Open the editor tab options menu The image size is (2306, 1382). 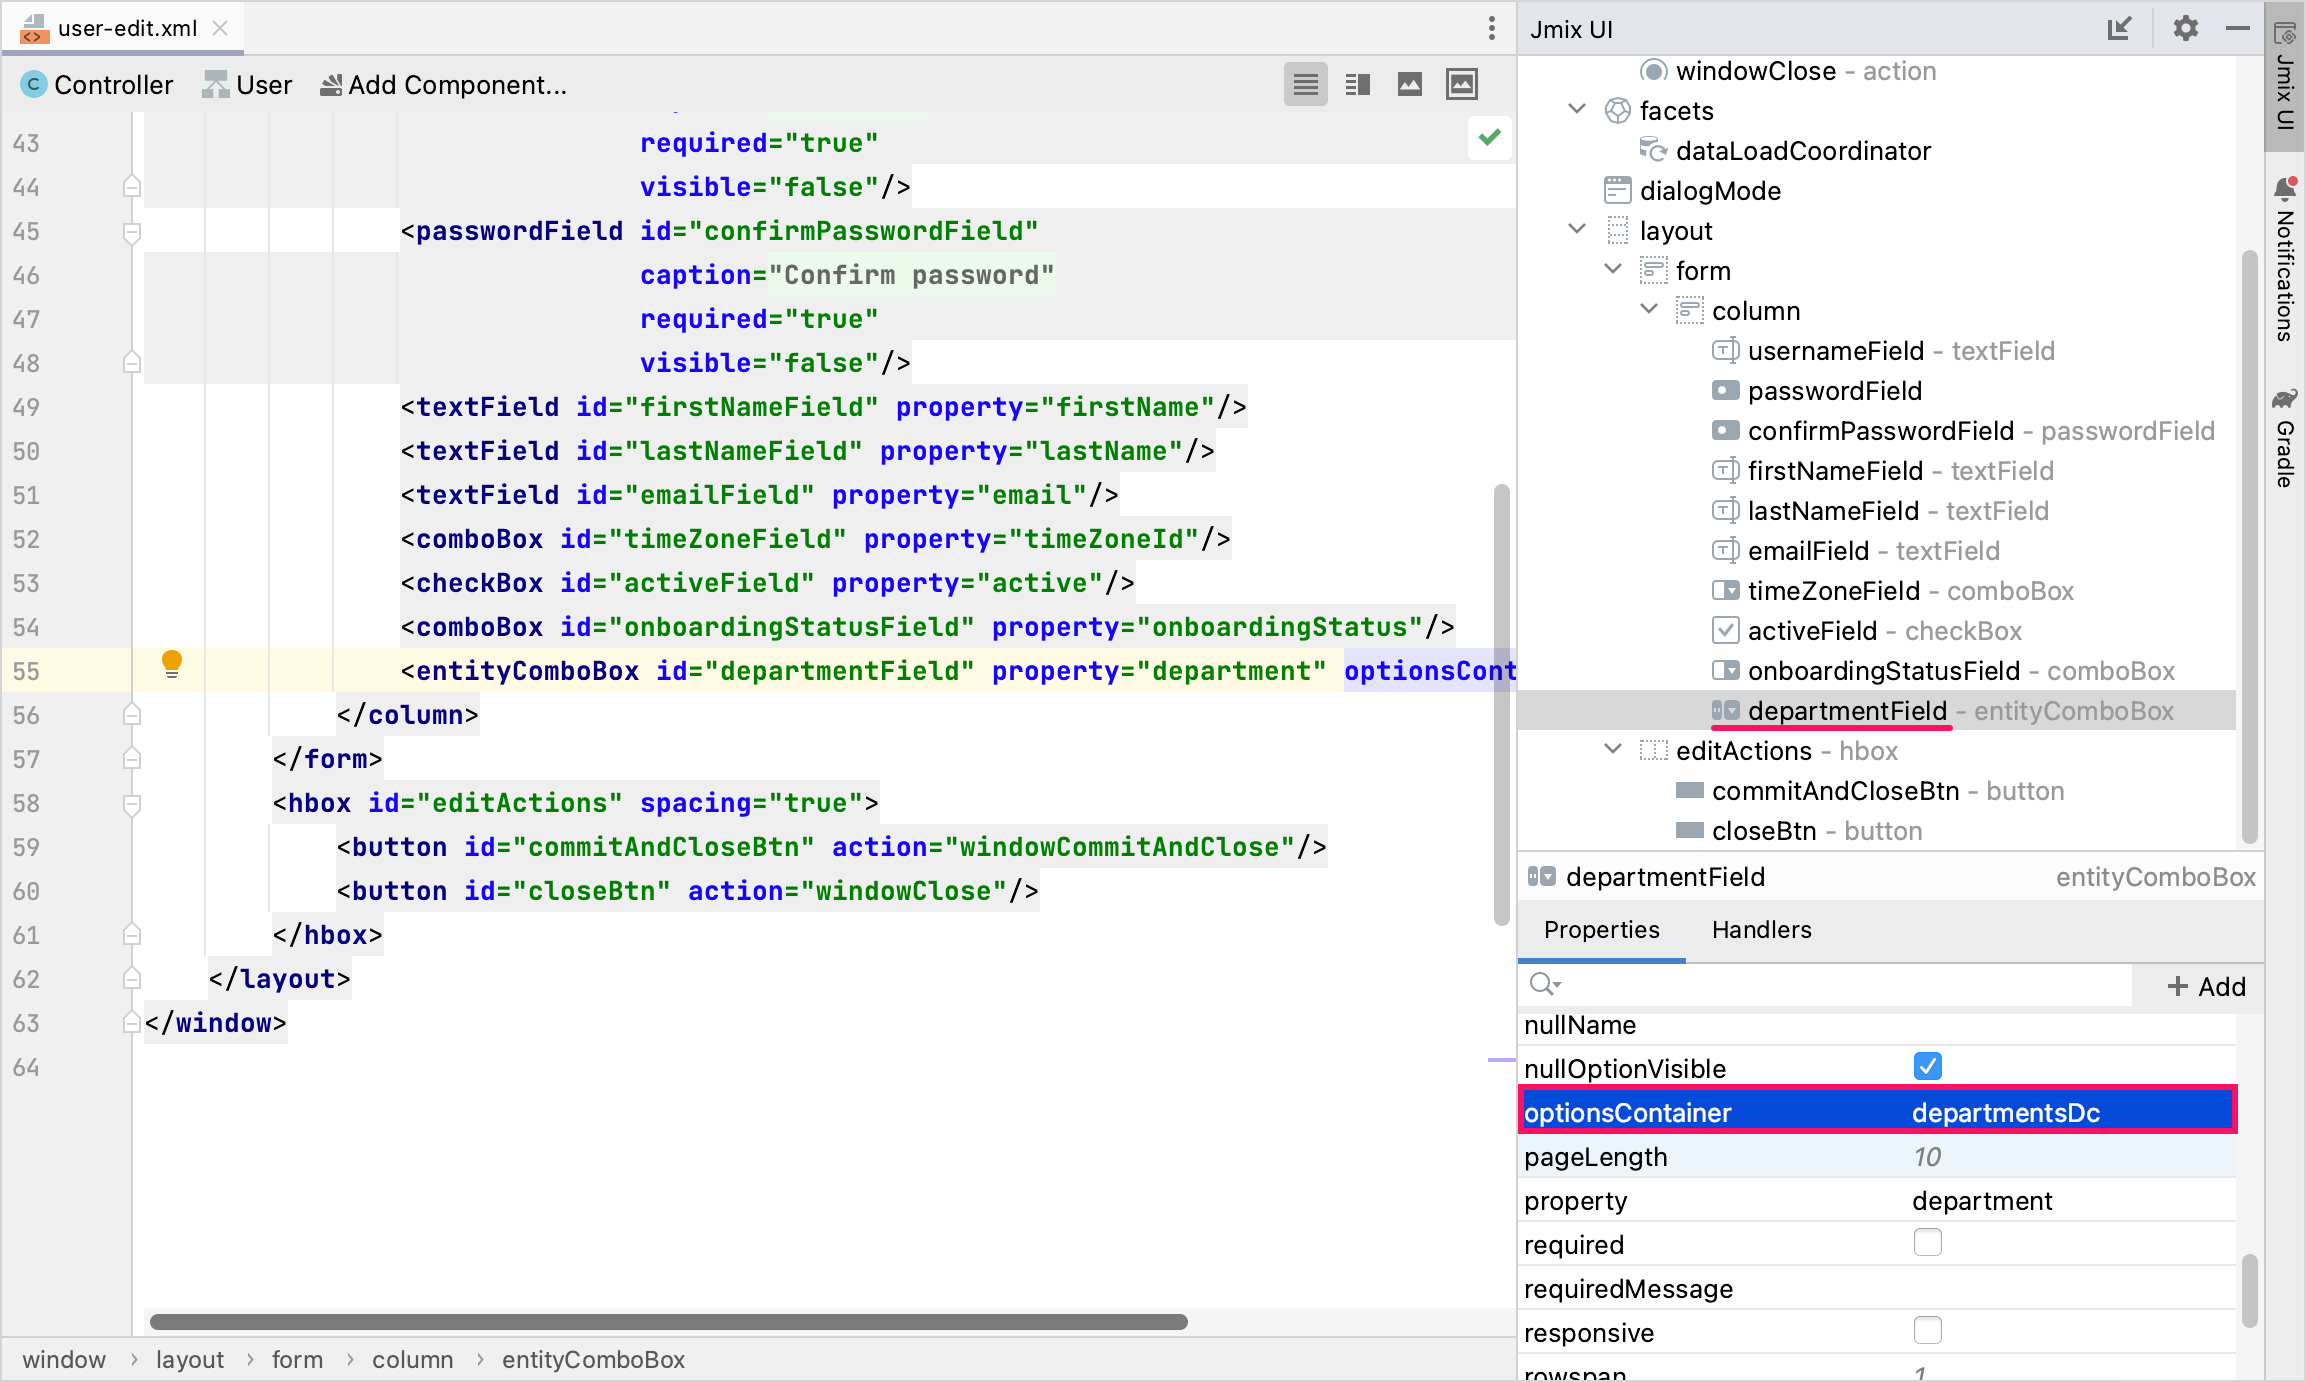[x=1491, y=28]
